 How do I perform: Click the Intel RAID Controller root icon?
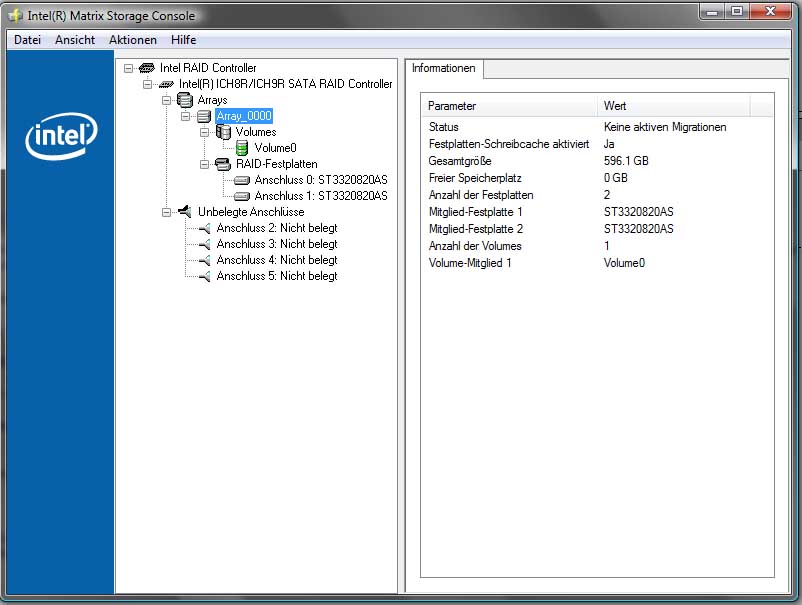coord(147,68)
